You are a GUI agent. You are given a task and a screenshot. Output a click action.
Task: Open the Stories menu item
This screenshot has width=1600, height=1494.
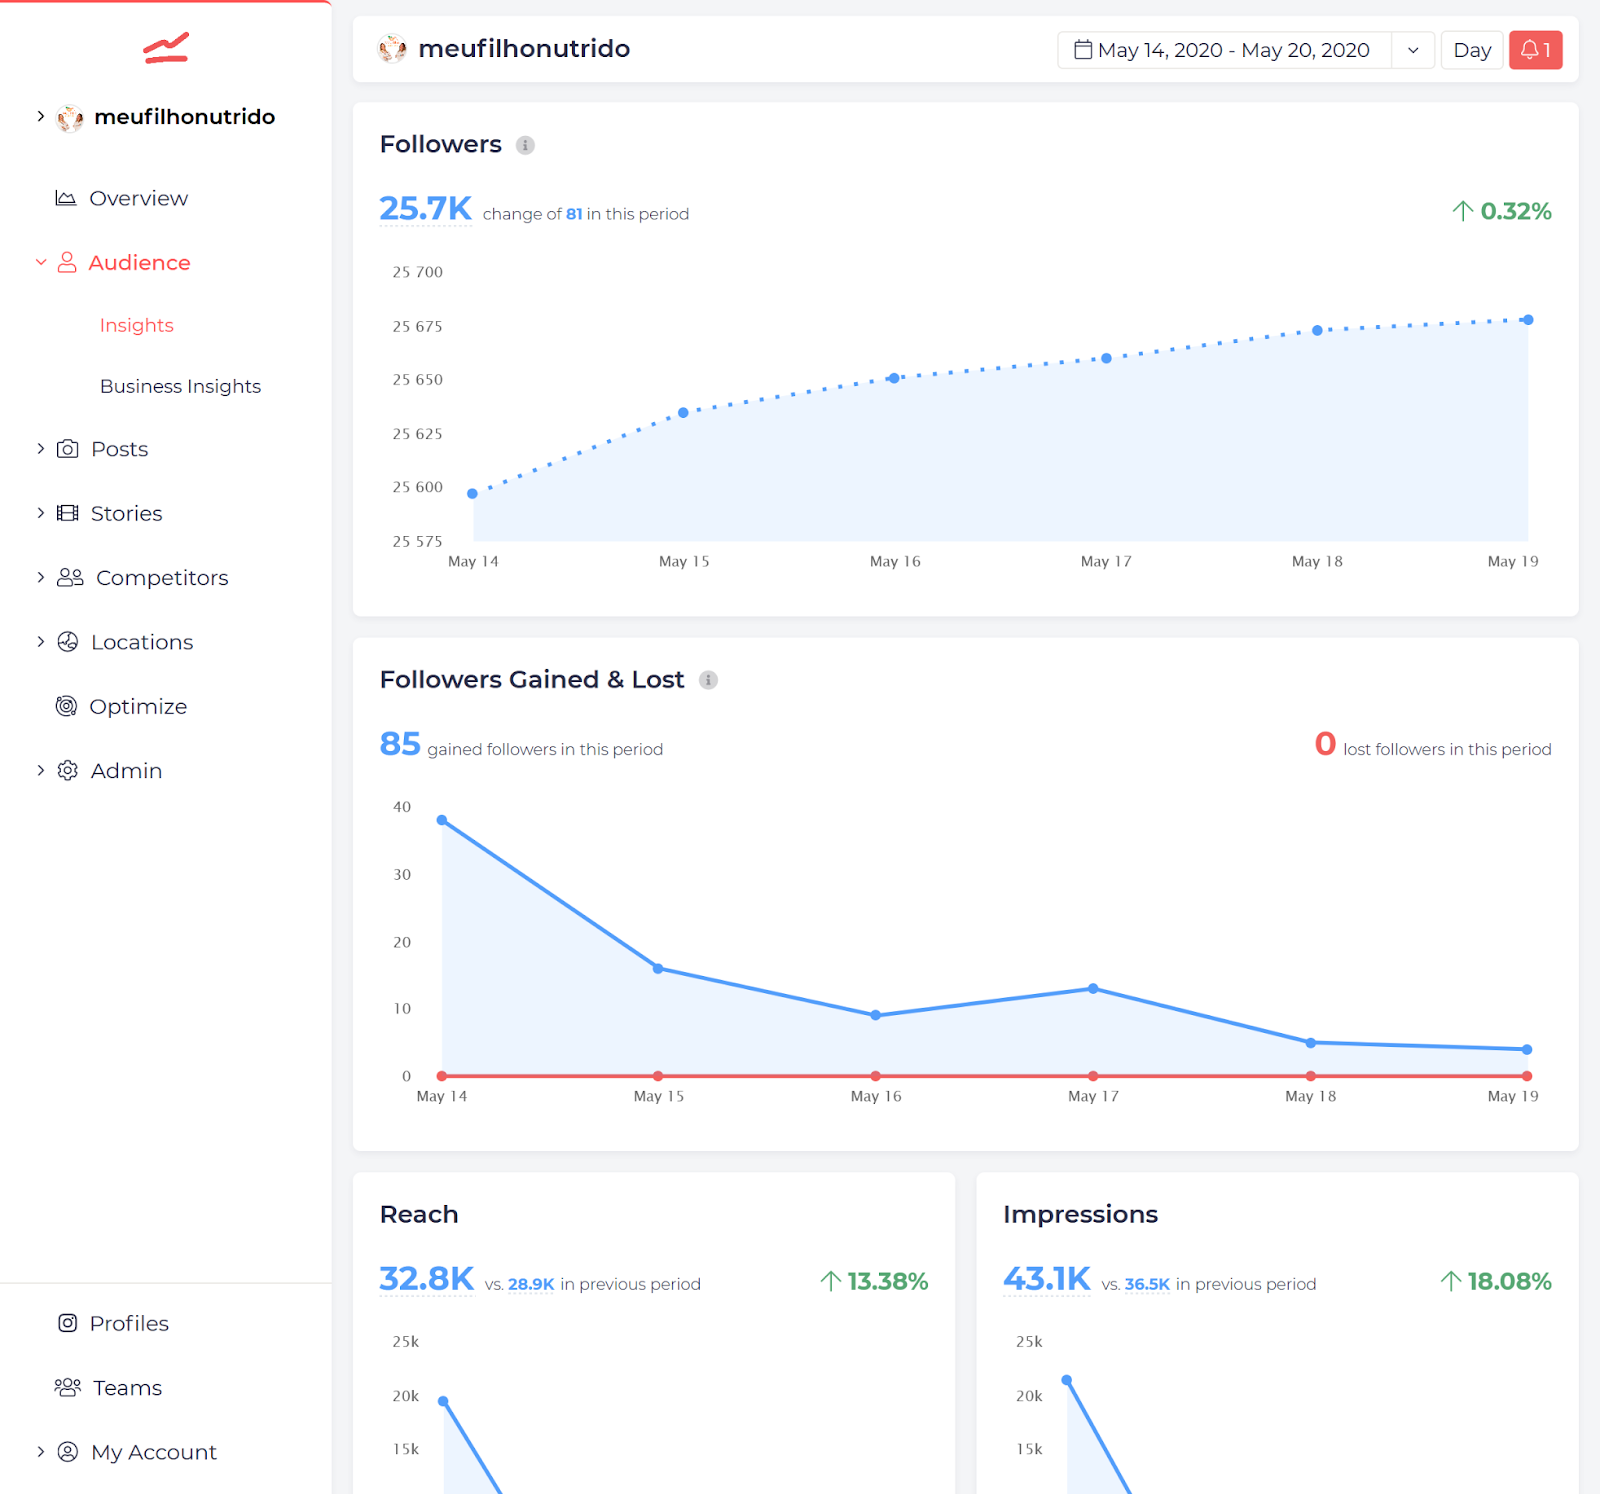click(x=126, y=513)
